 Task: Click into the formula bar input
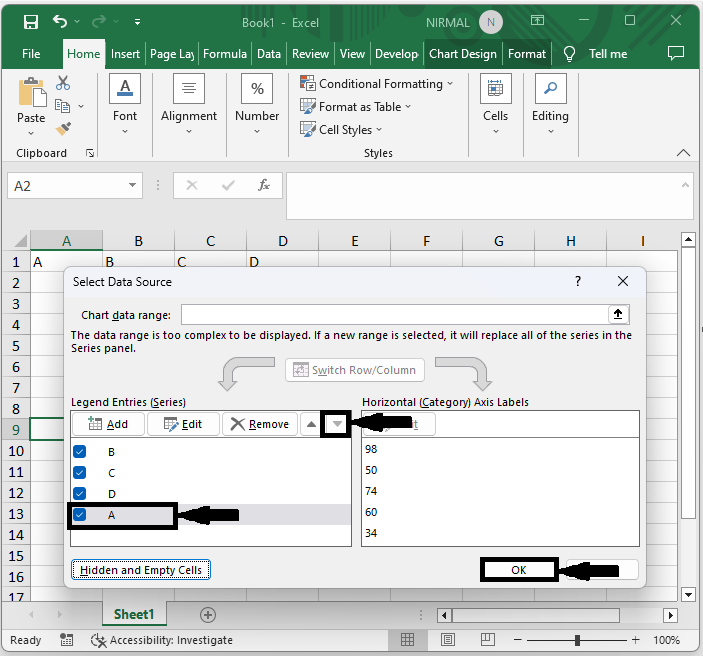point(483,196)
